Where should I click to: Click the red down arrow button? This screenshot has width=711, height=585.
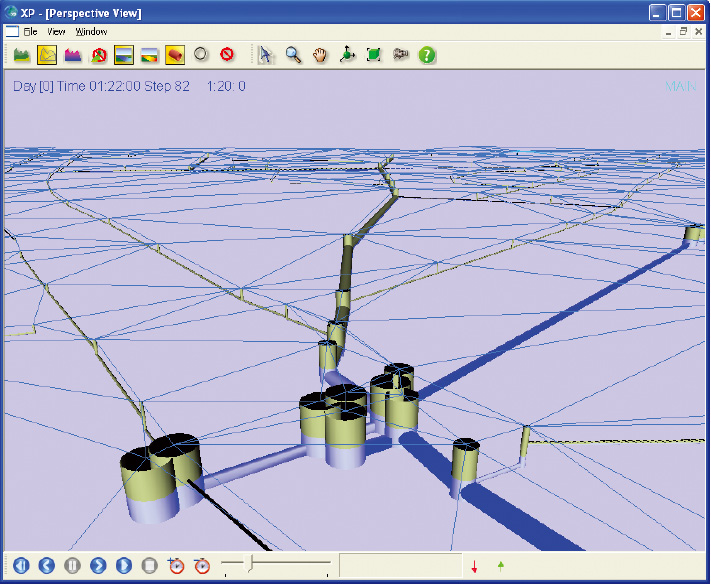click(x=474, y=567)
